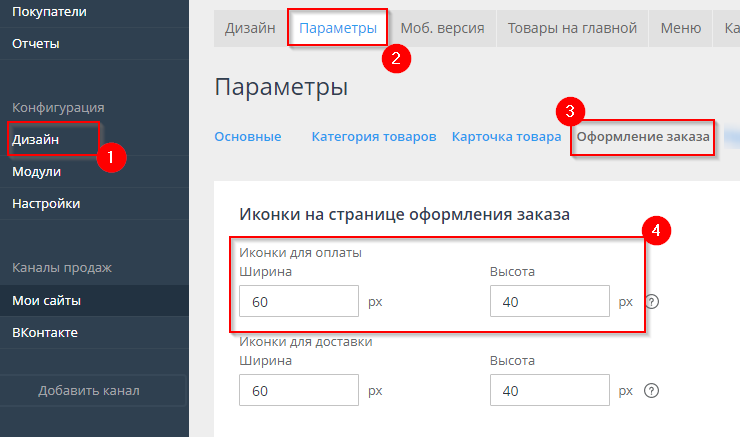Switch to the Параметры tab

click(338, 28)
